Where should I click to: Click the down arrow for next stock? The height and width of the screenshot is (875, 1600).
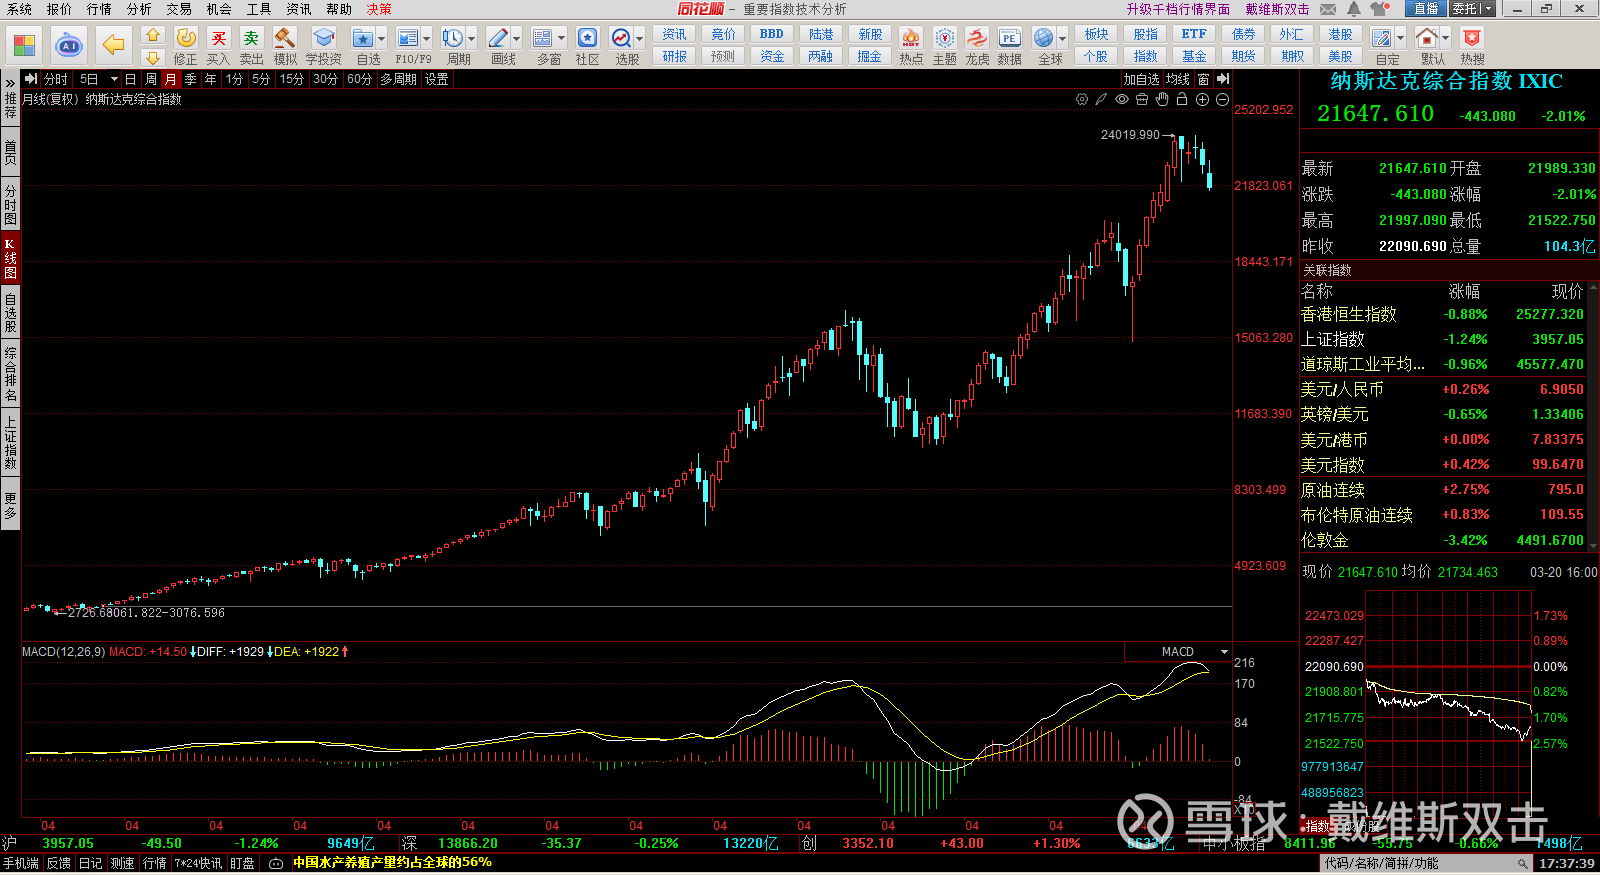click(x=153, y=58)
